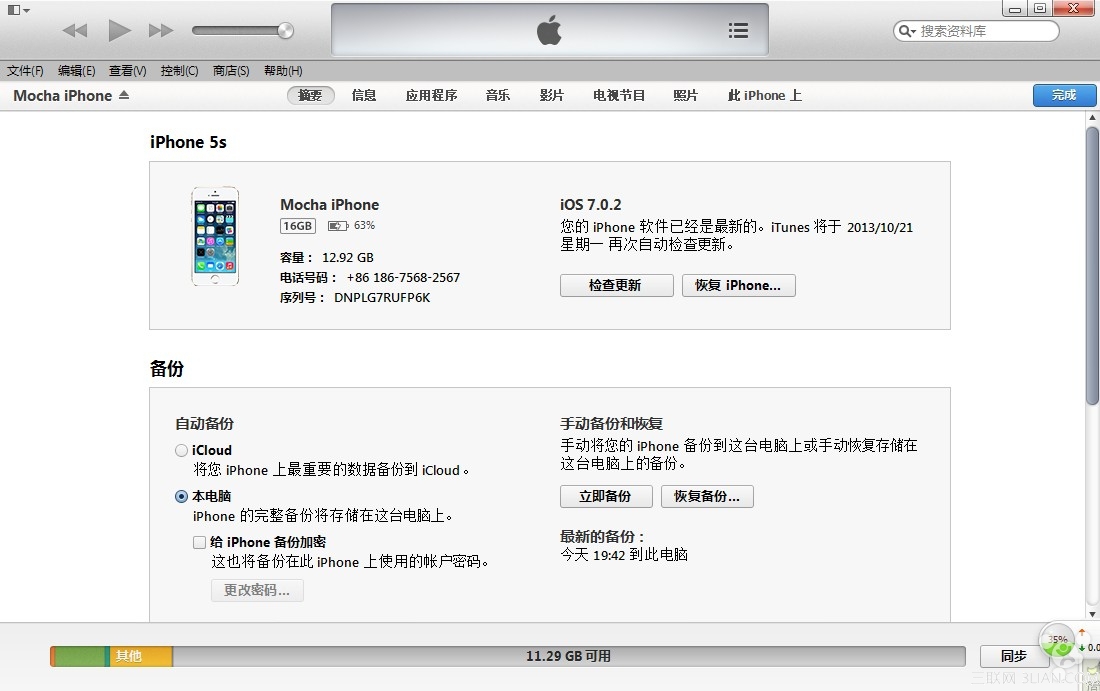
Task: Click the 容量 value 12.92 GB
Action: (x=348, y=257)
